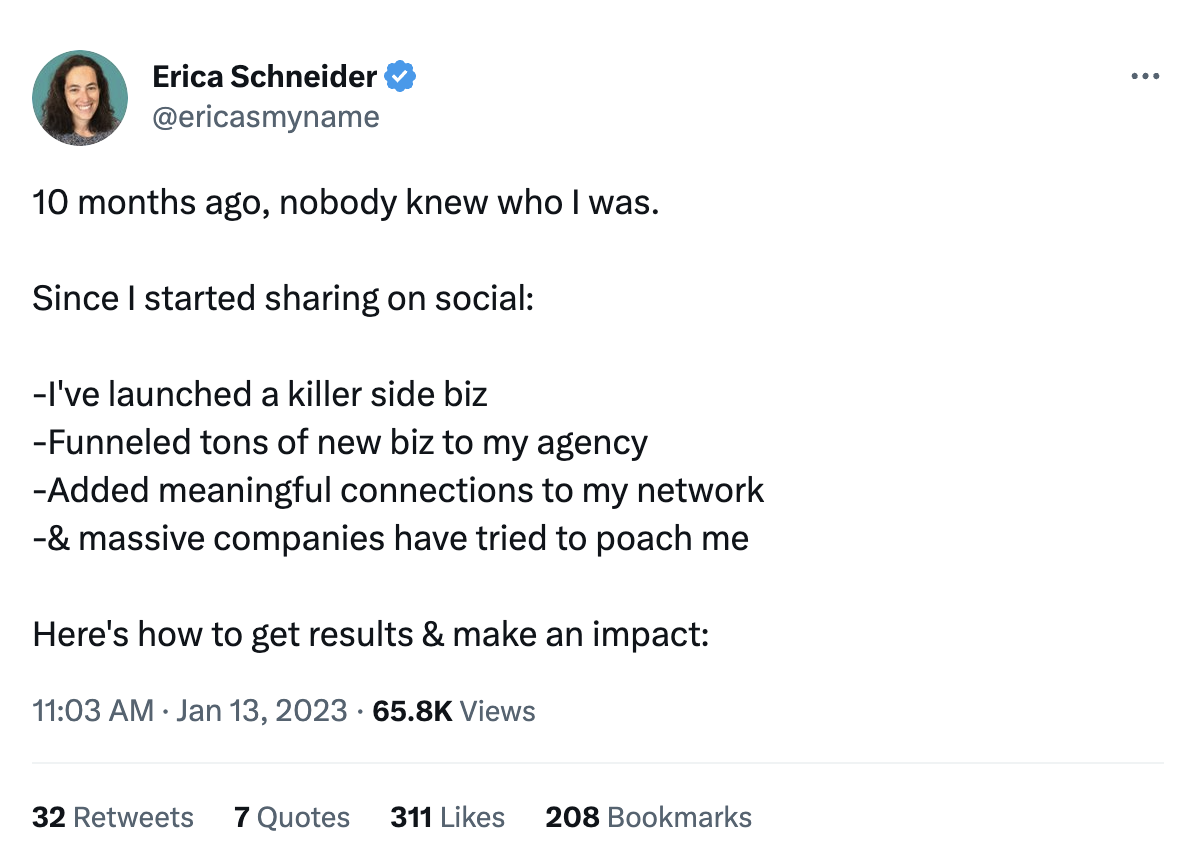Click the 11:03 AM timestamp
This screenshot has height=864, width=1196.
93,711
